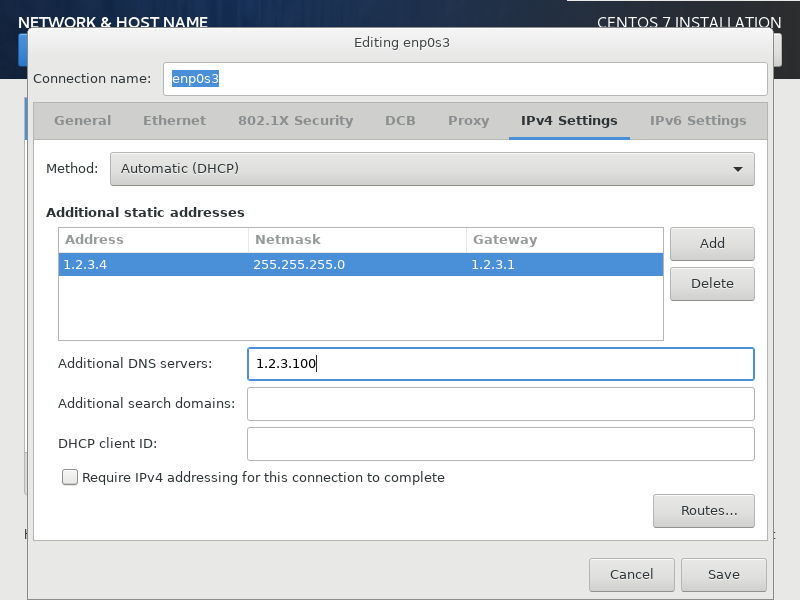
Task: Open the Ethernet tab
Action: point(174,121)
